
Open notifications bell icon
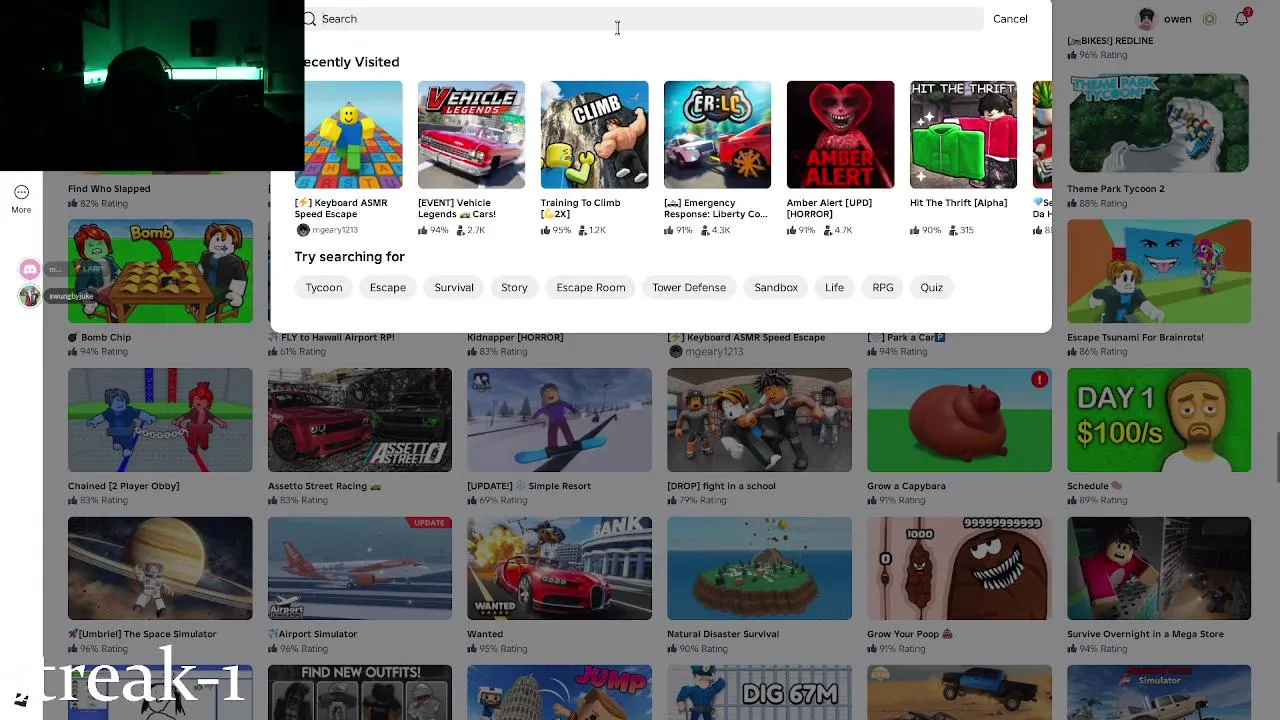click(x=1242, y=18)
